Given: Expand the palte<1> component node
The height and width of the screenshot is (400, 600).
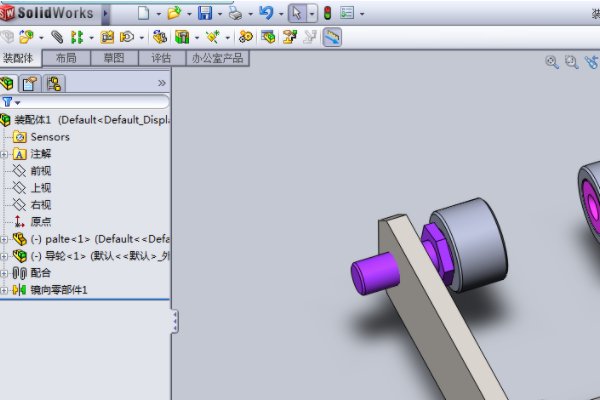Looking at the screenshot, I should point(4,239).
